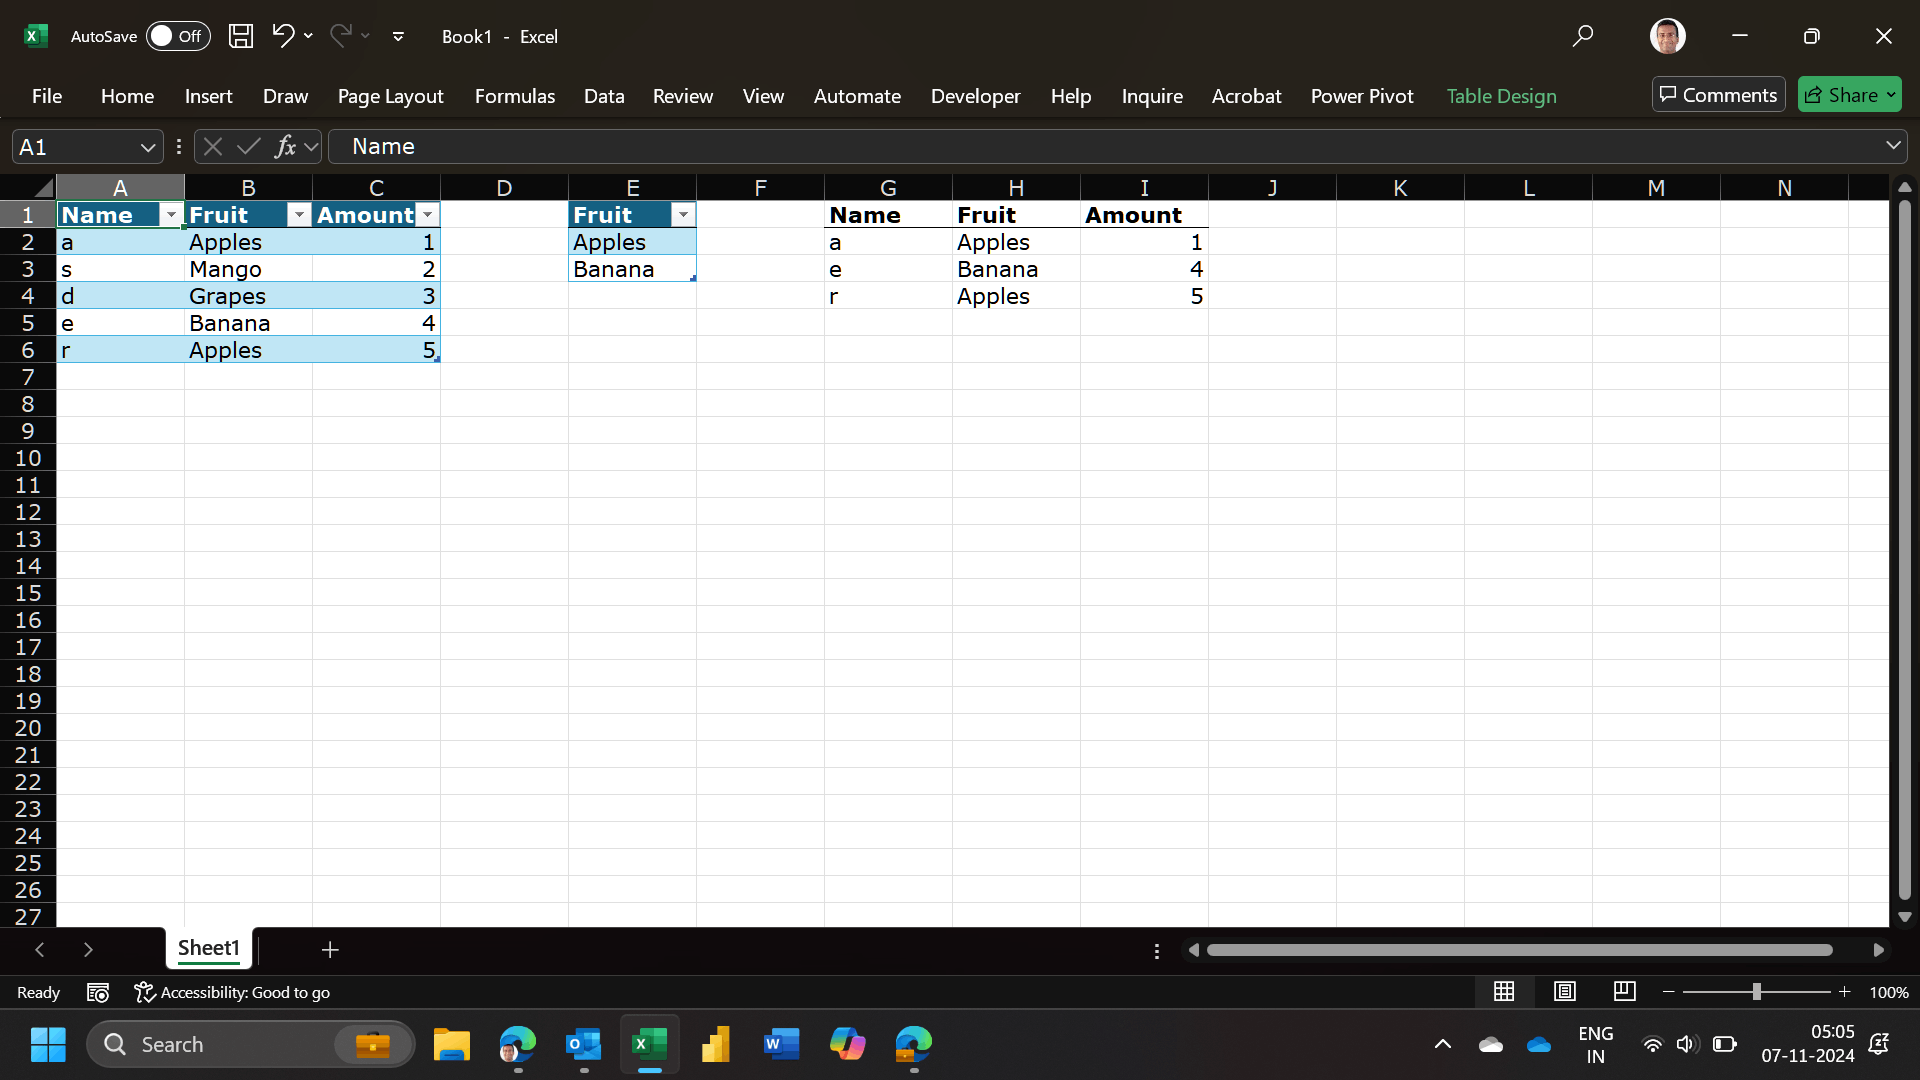
Task: Click Accessibility: Good to go status
Action: coord(232,992)
